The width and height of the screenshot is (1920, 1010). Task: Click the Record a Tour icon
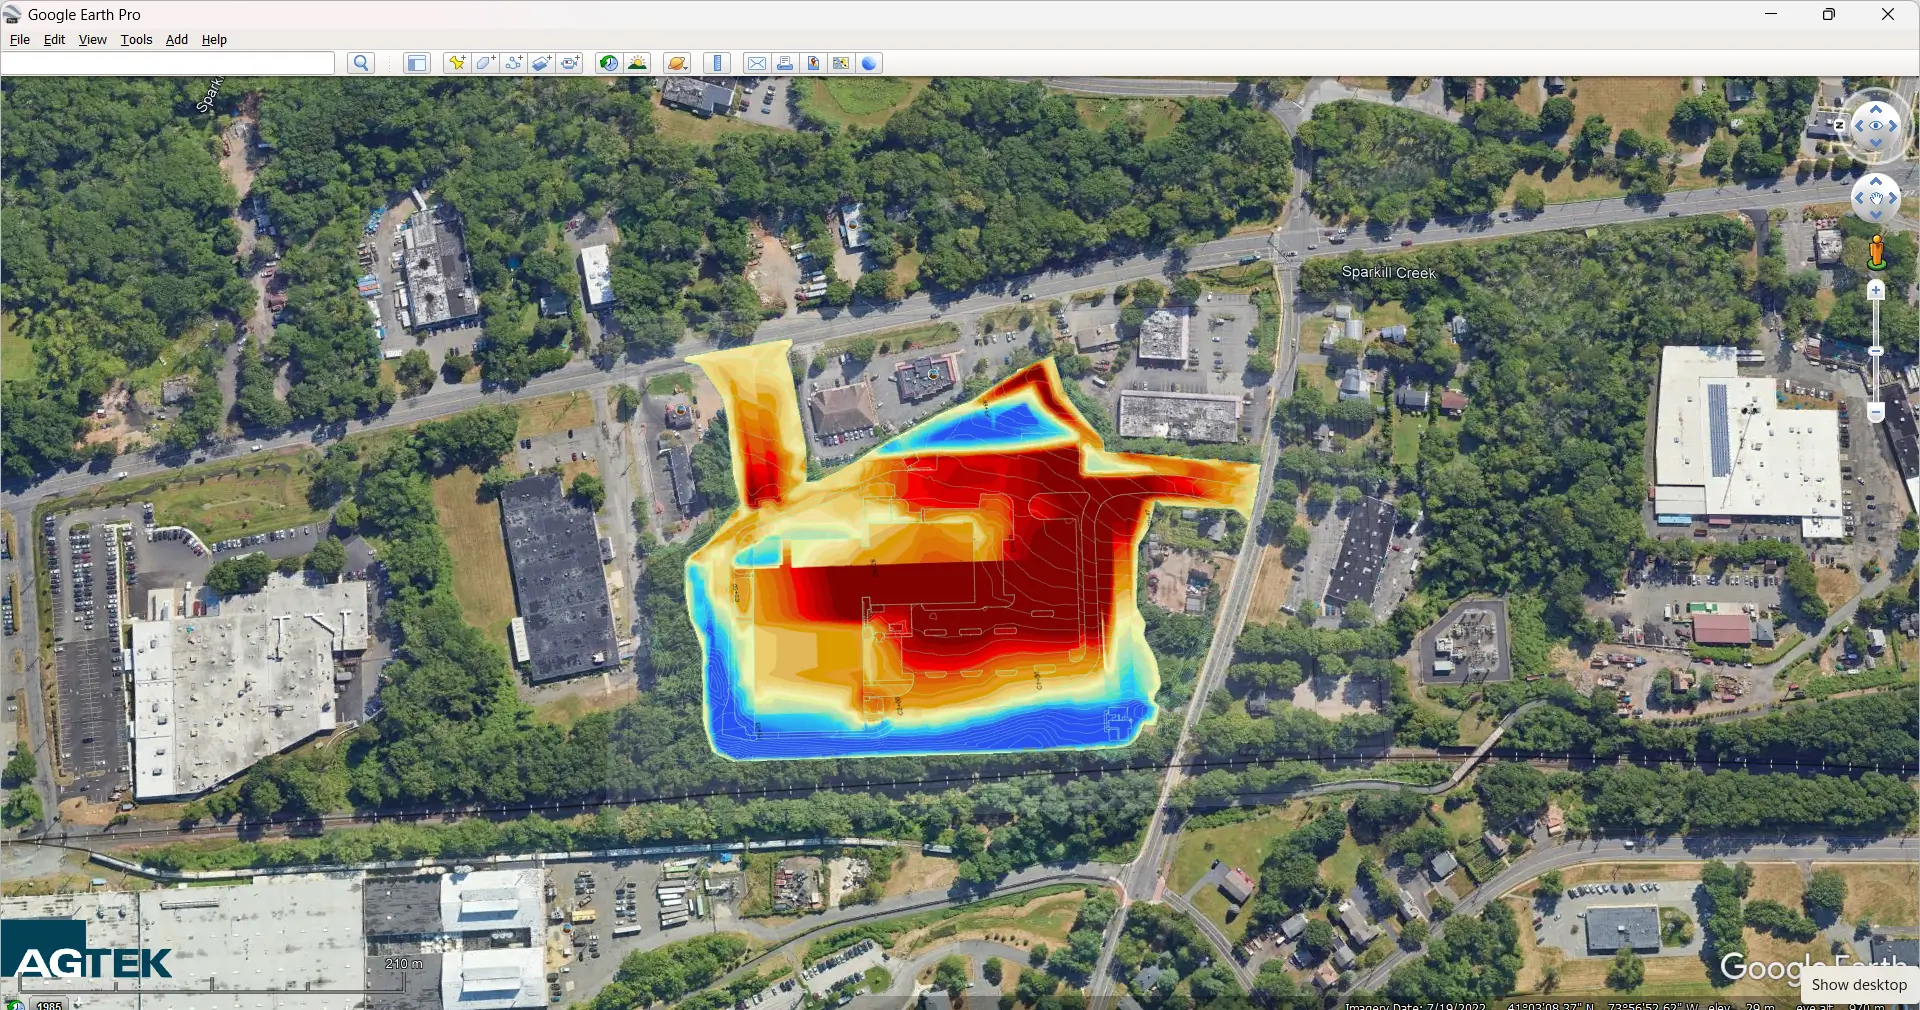click(x=570, y=63)
